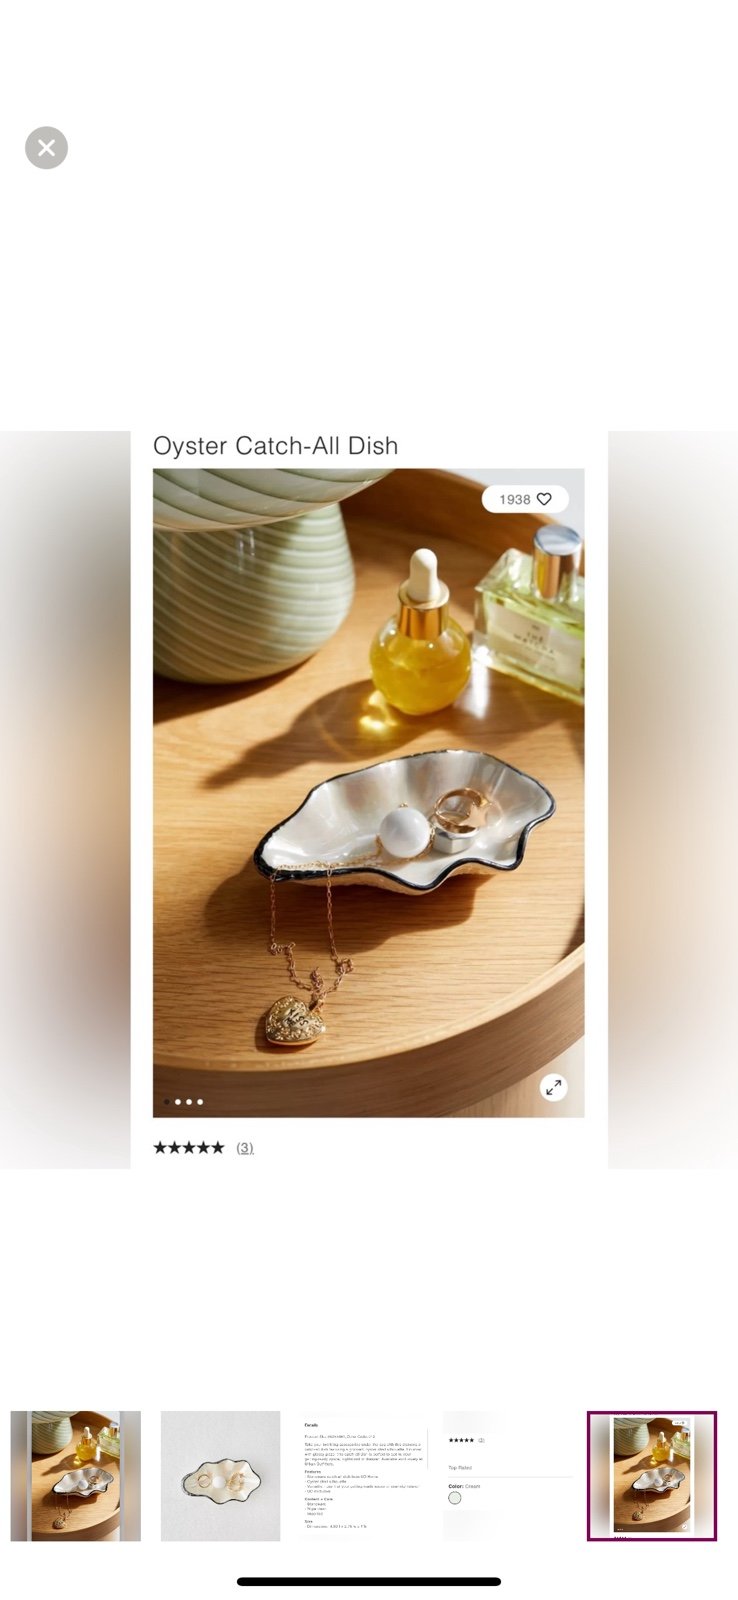This screenshot has height=1600, width=738.
Task: Open first thumbnail of dish on tray
Action: (76, 1476)
